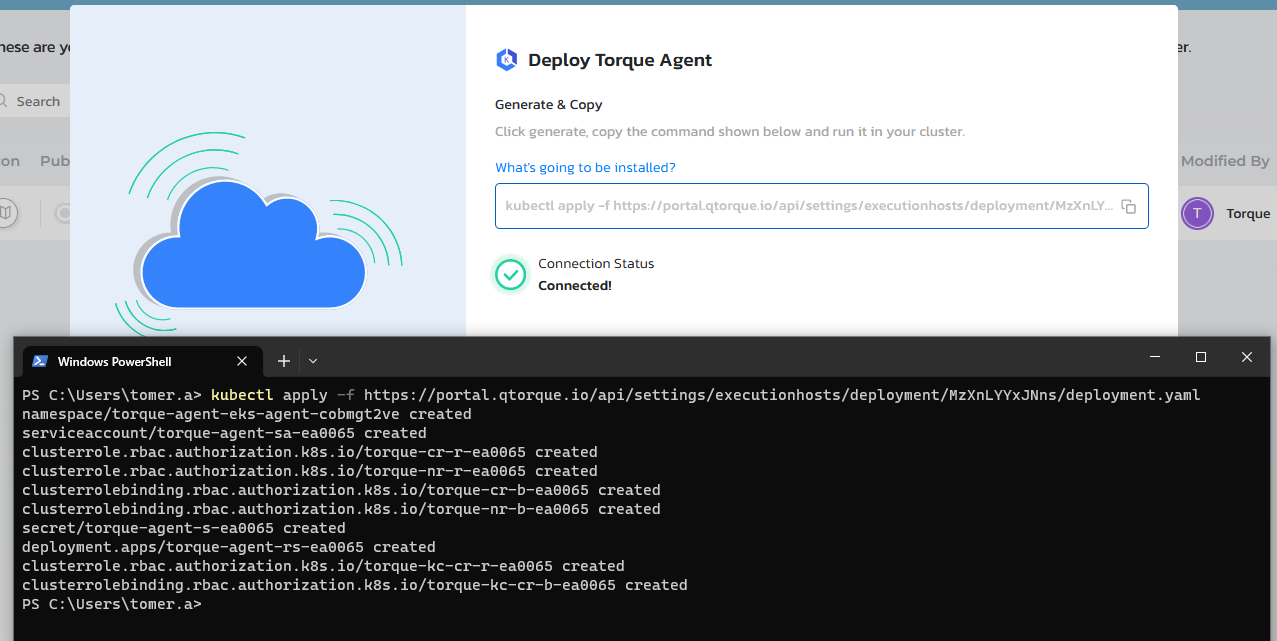This screenshot has height=641, width=1277.
Task: Open the "What's going to be installed?" link
Action: click(x=585, y=168)
